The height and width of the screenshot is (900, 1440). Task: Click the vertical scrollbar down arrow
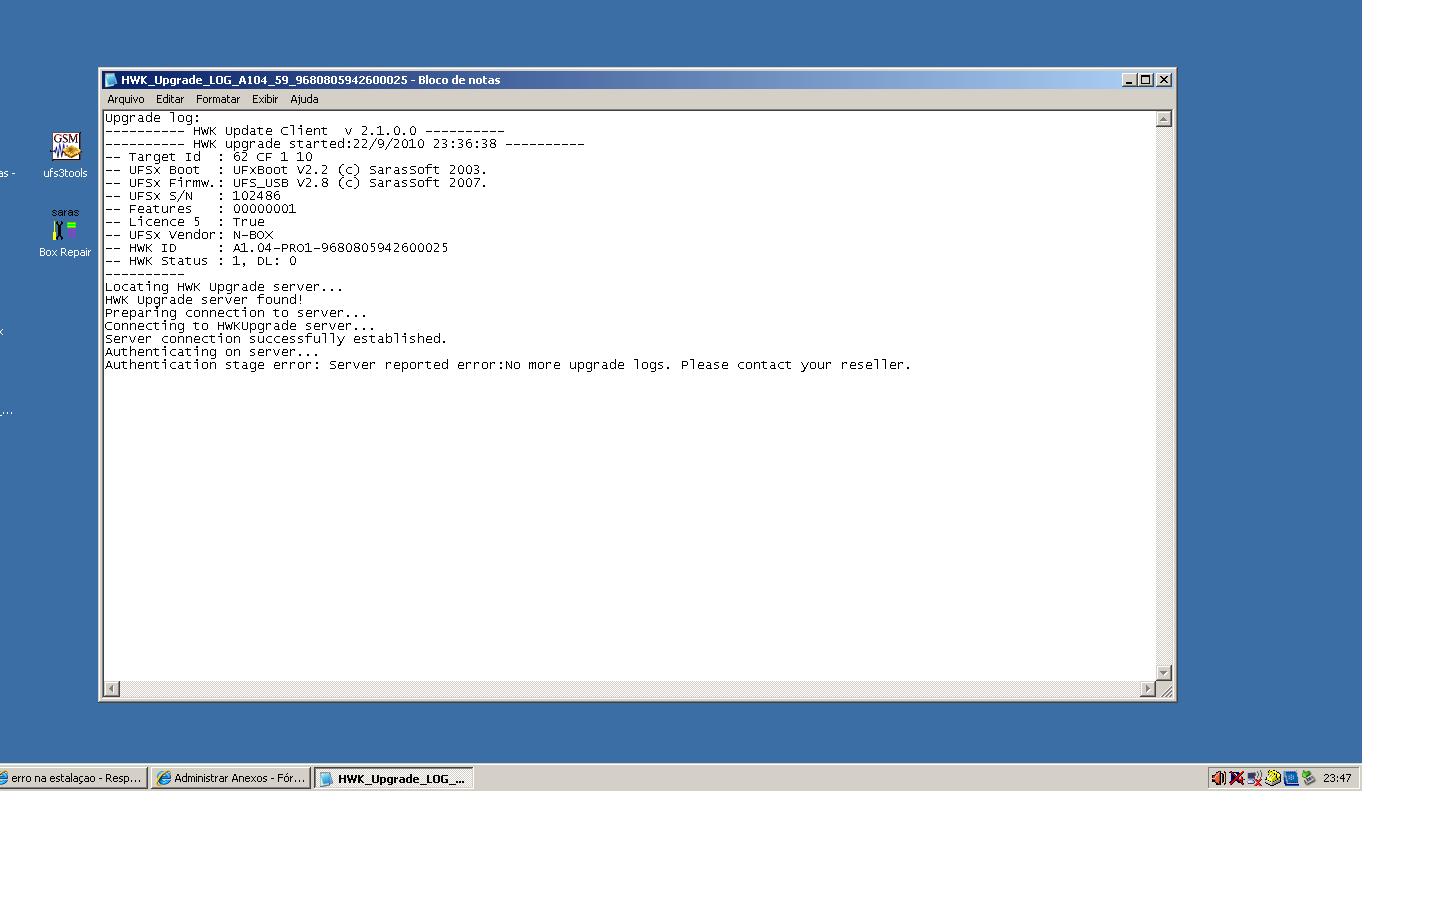1163,673
